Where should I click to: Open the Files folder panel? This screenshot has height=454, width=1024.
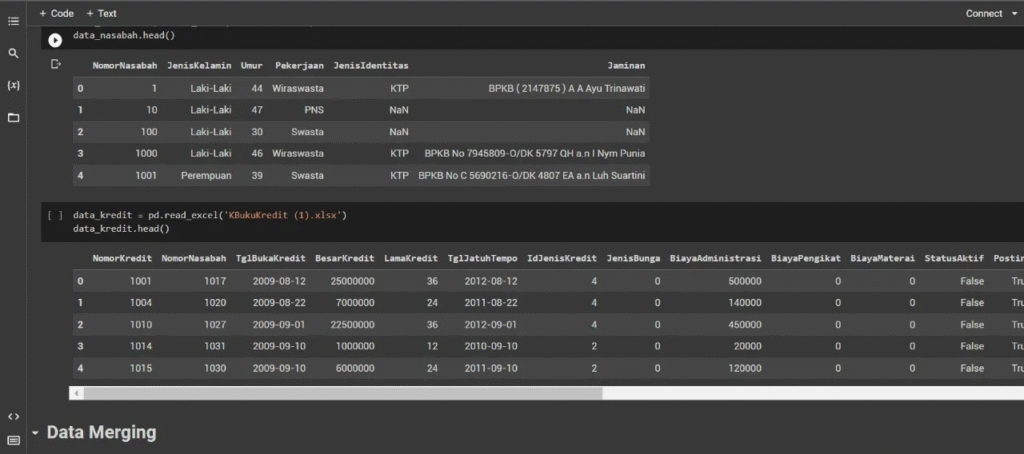(13, 117)
